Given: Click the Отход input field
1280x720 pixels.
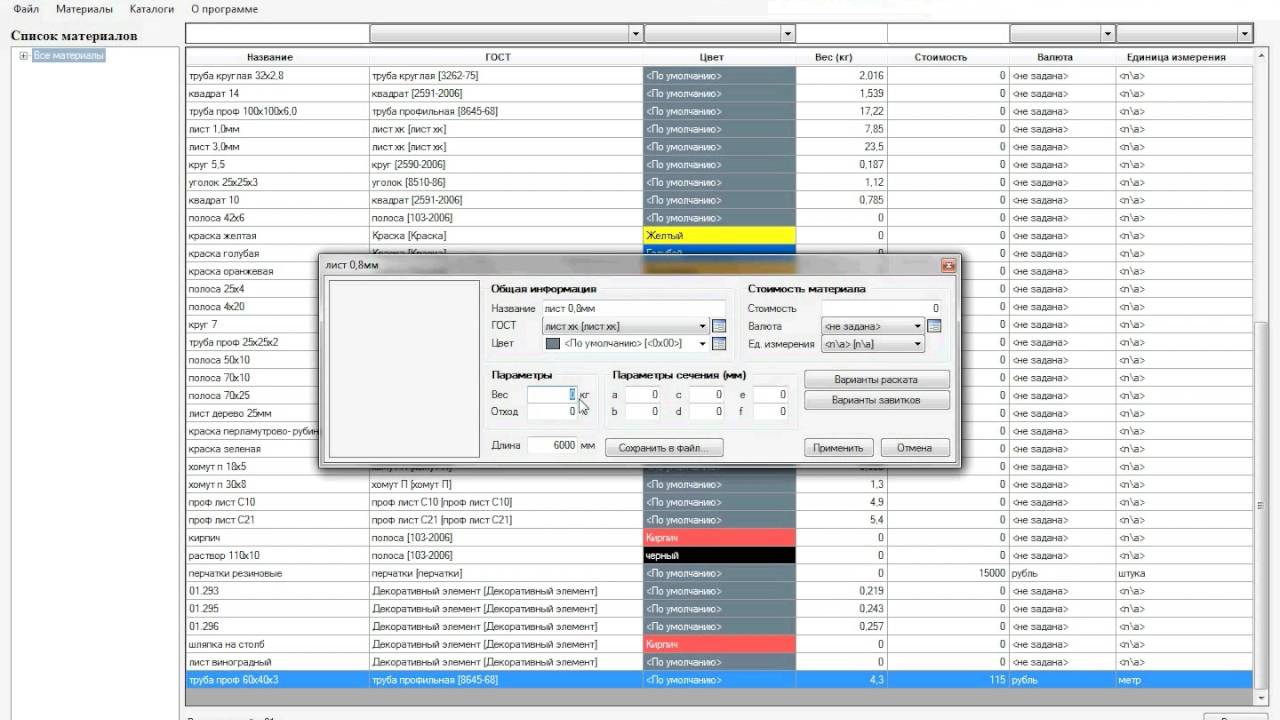Looking at the screenshot, I should click(552, 411).
